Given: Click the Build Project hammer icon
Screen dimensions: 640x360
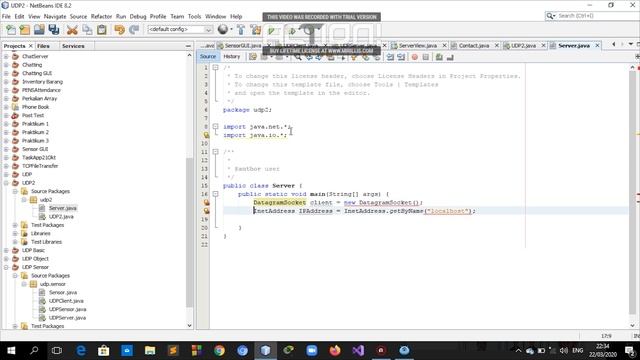Looking at the screenshot, I should click(241, 29).
